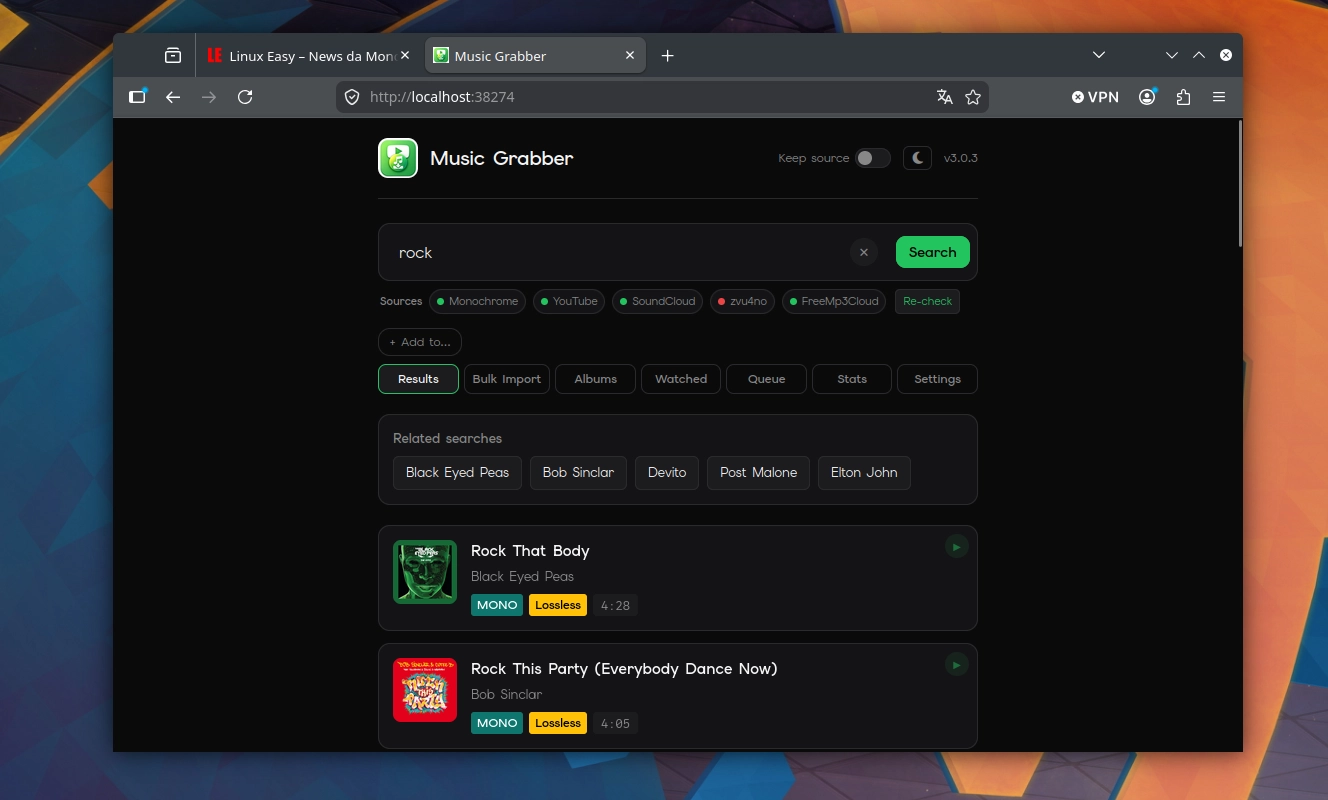Open the Albums tab
The image size is (1328, 800).
click(596, 379)
